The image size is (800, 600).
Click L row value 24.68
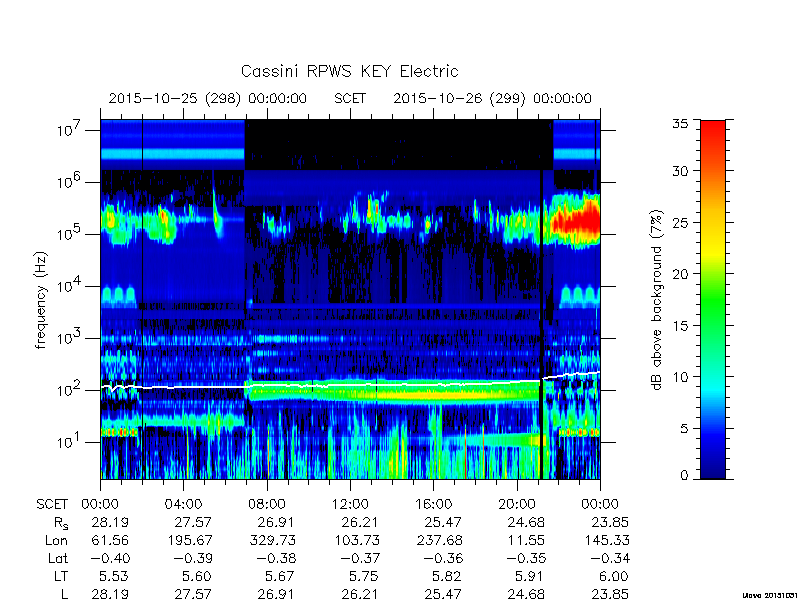pyautogui.click(x=526, y=594)
